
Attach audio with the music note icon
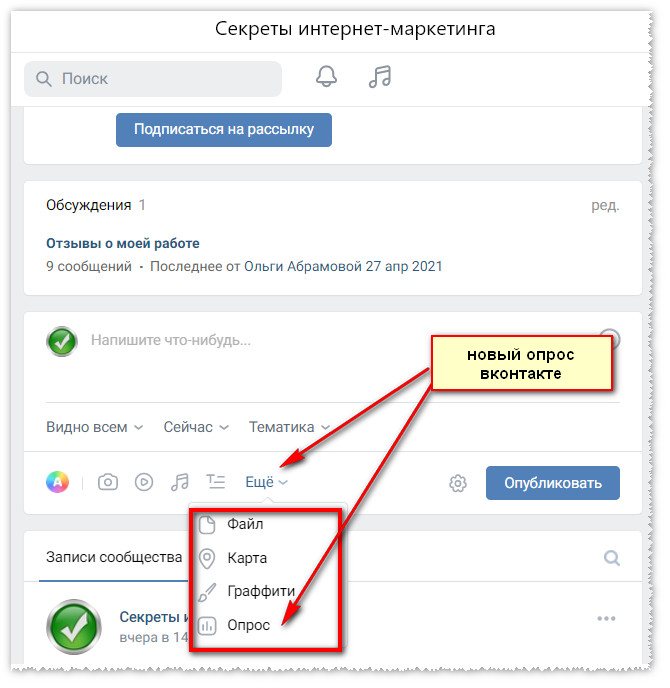180,483
